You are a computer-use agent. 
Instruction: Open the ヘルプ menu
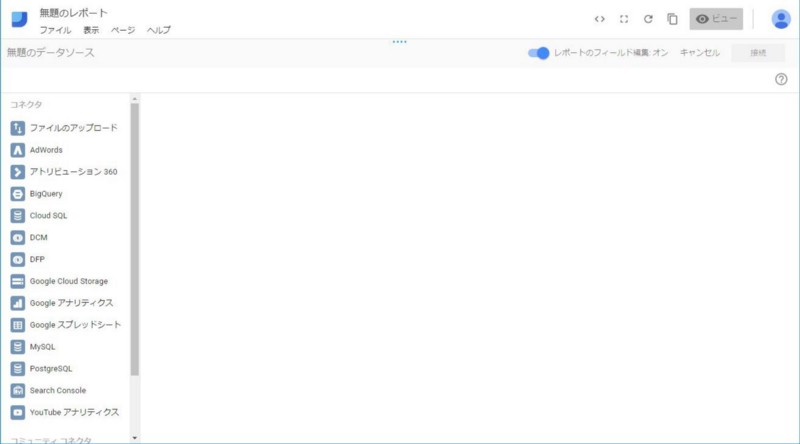pos(159,30)
